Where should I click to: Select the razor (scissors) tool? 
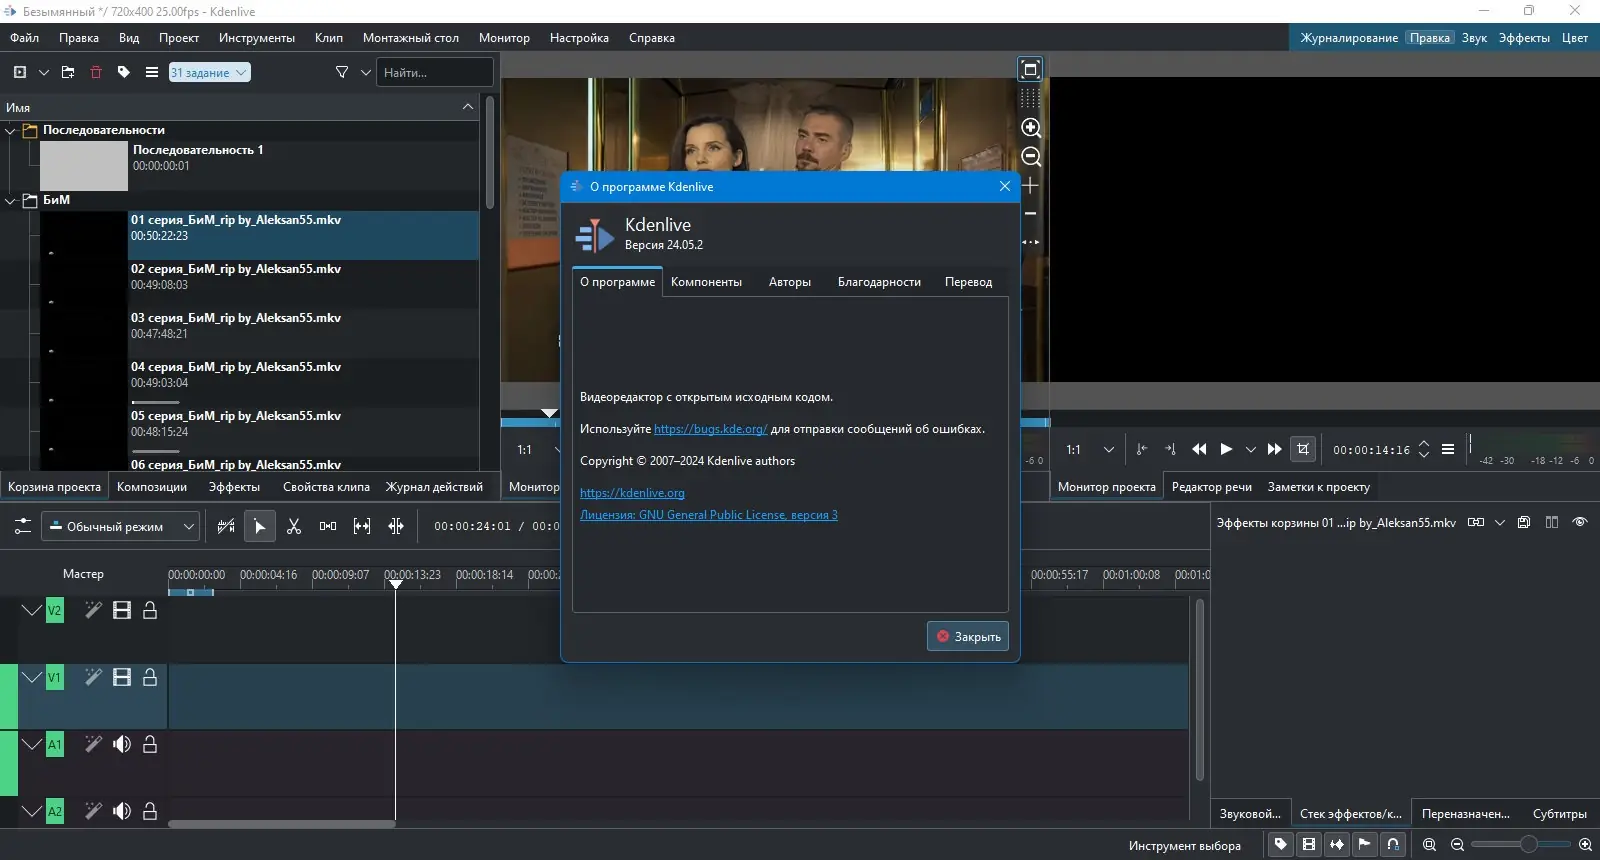tap(294, 526)
